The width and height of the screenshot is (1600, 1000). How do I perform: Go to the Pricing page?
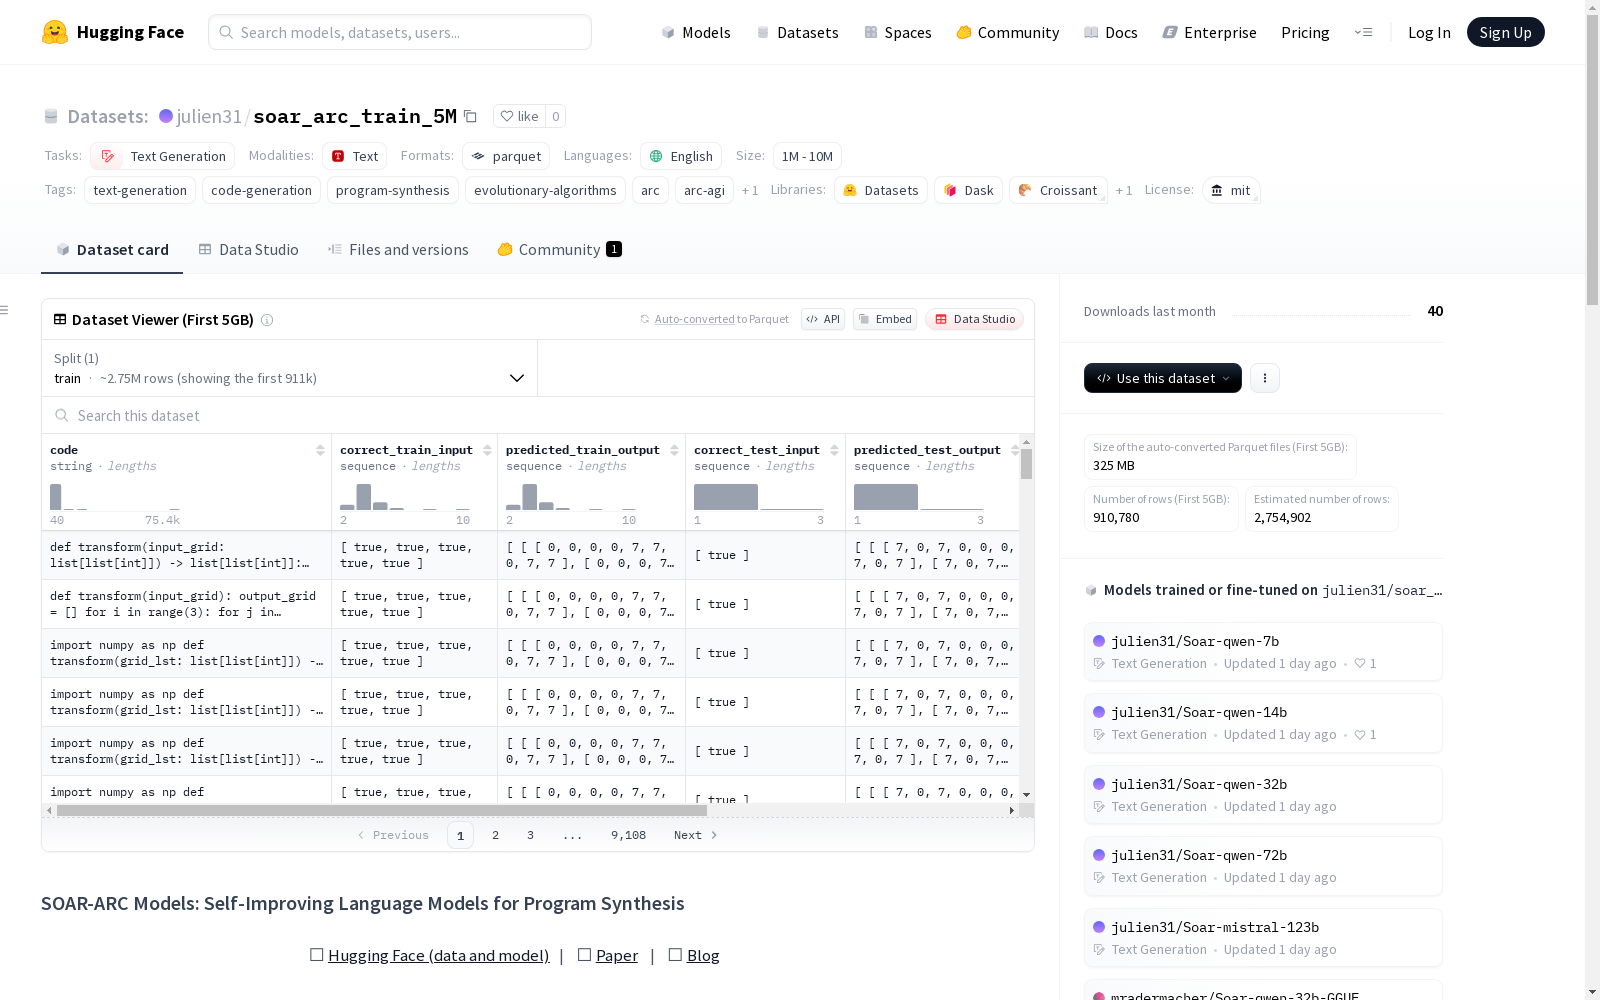pos(1305,32)
